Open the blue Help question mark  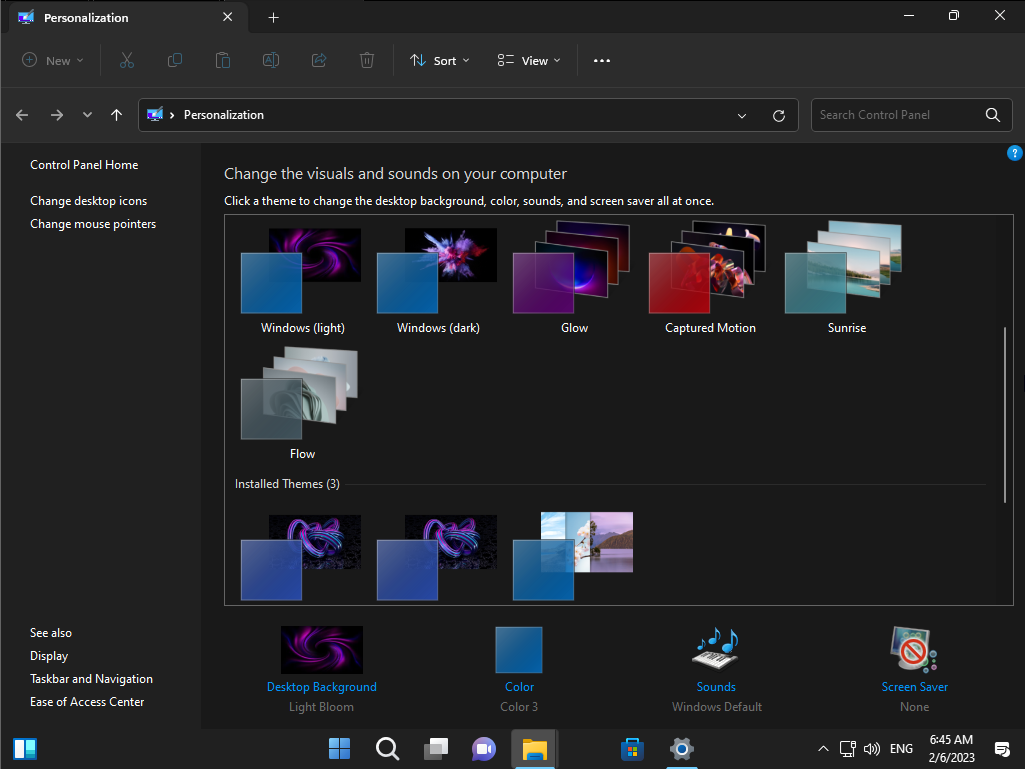point(1014,153)
